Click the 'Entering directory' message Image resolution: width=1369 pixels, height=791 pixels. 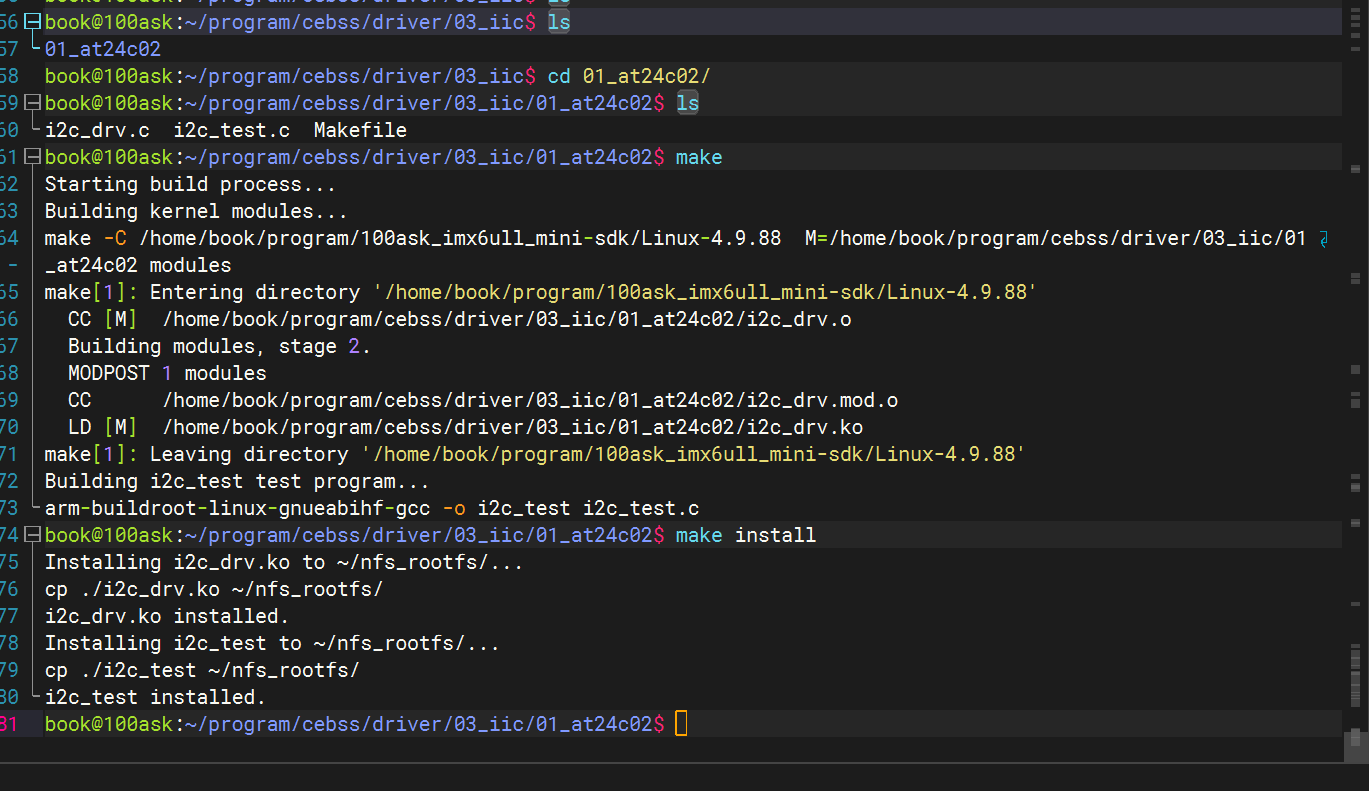click(x=541, y=291)
